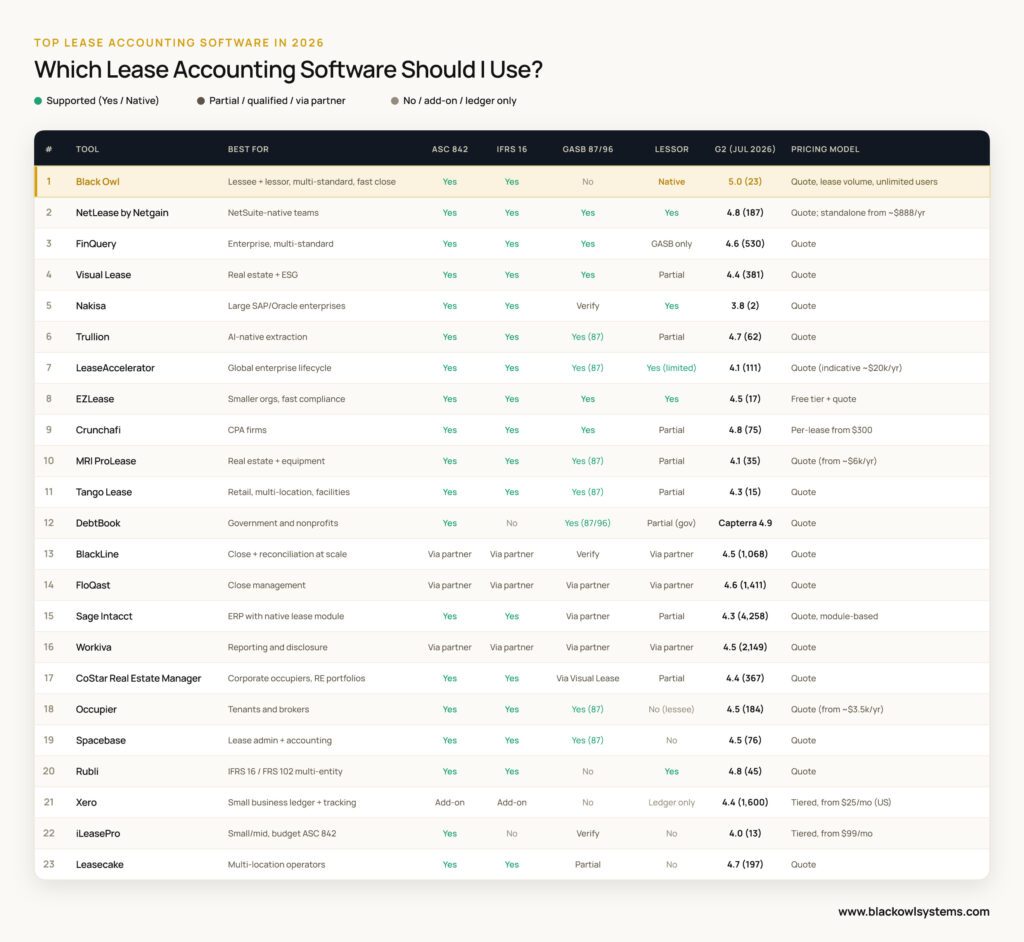This screenshot has width=1024, height=942.
Task: Click the Nakisa tool name
Action: [x=91, y=306]
